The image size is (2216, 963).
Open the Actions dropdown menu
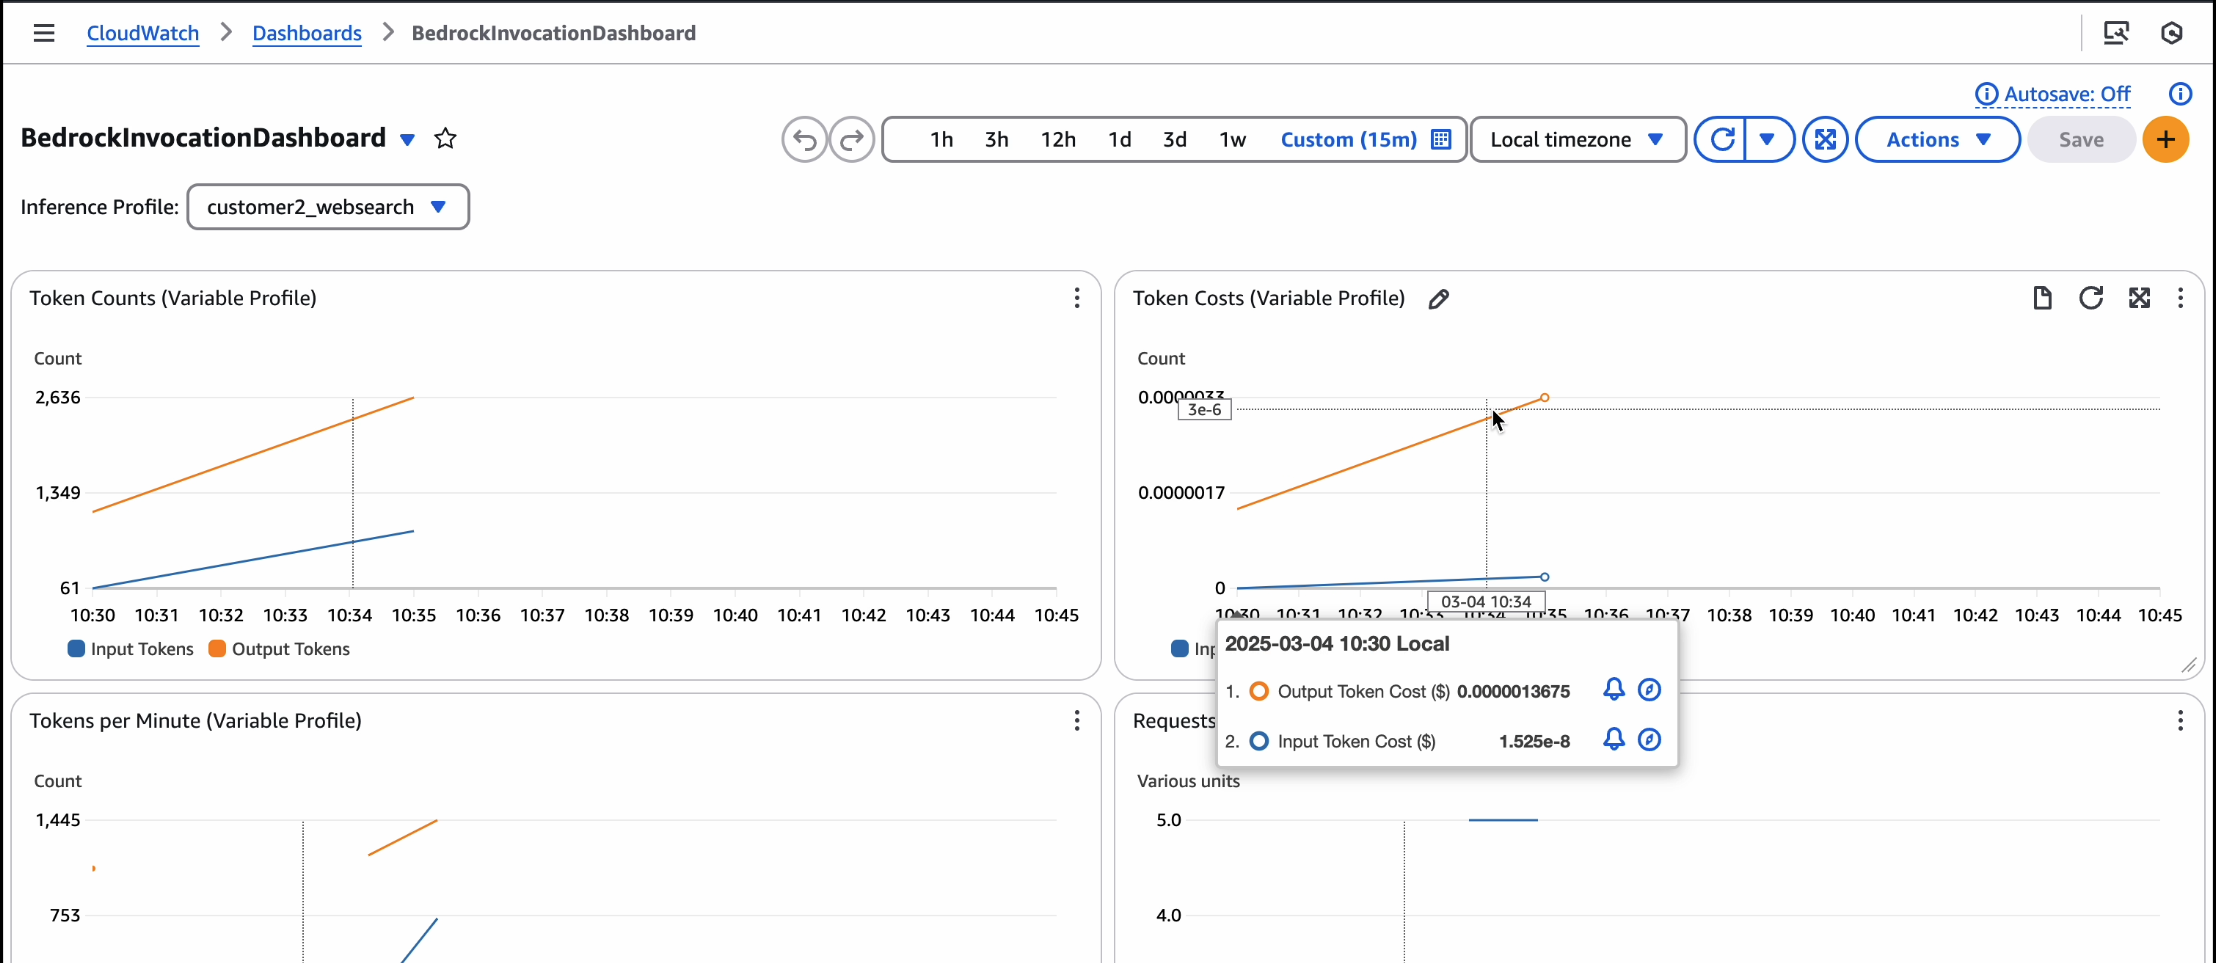1938,140
